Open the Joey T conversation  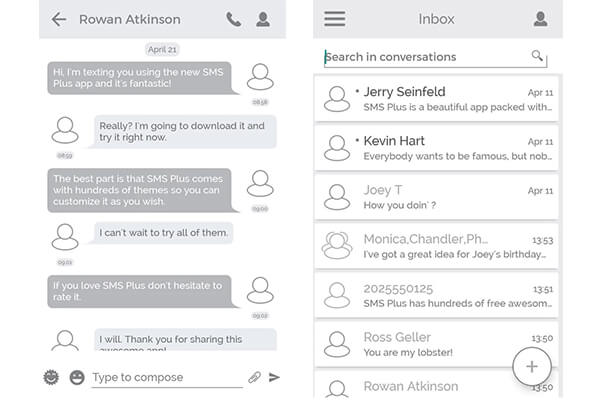tap(436, 196)
